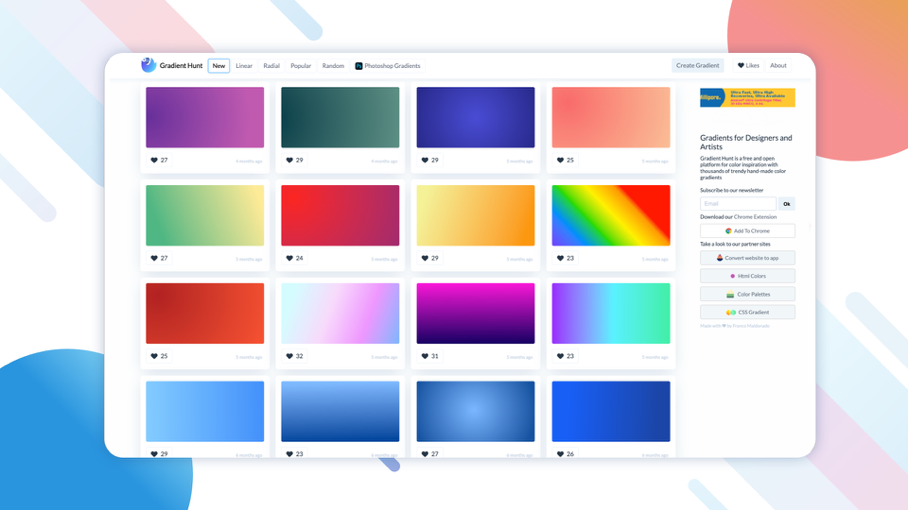Image resolution: width=908 pixels, height=510 pixels.
Task: Follow the Chrome Extension link
Action: (x=755, y=217)
